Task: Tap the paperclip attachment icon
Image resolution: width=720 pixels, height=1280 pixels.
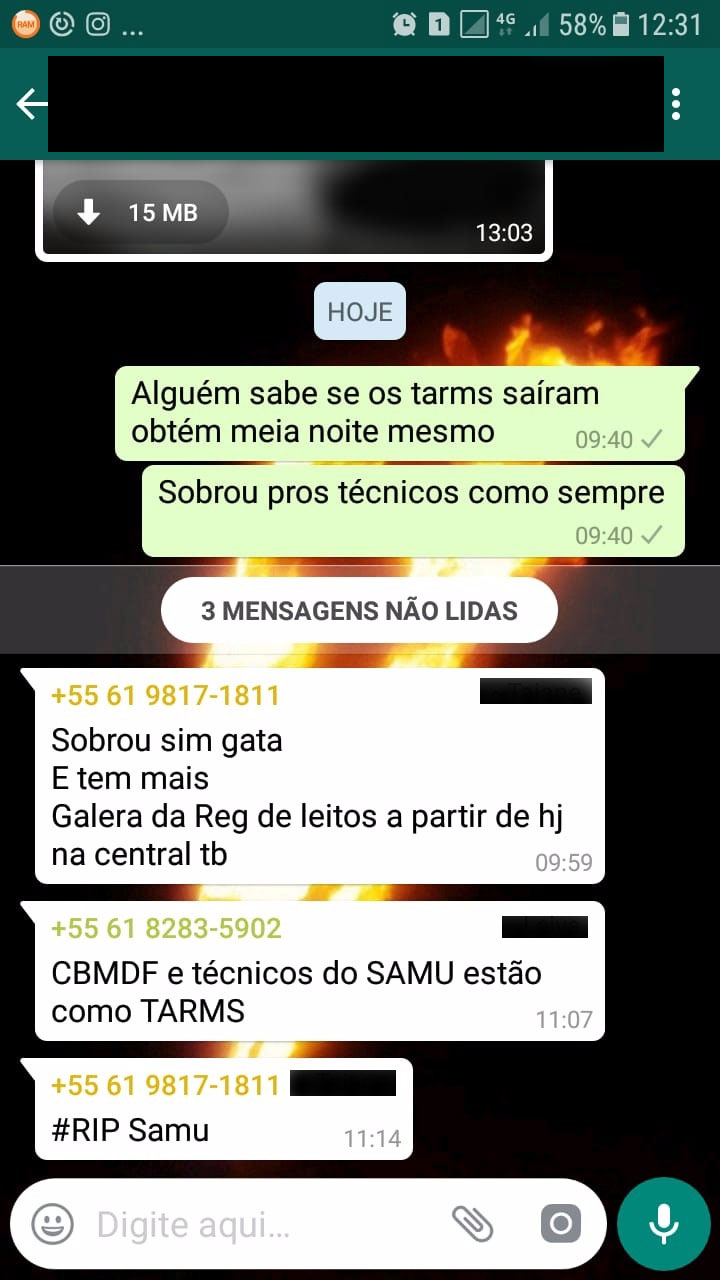Action: [x=473, y=1224]
